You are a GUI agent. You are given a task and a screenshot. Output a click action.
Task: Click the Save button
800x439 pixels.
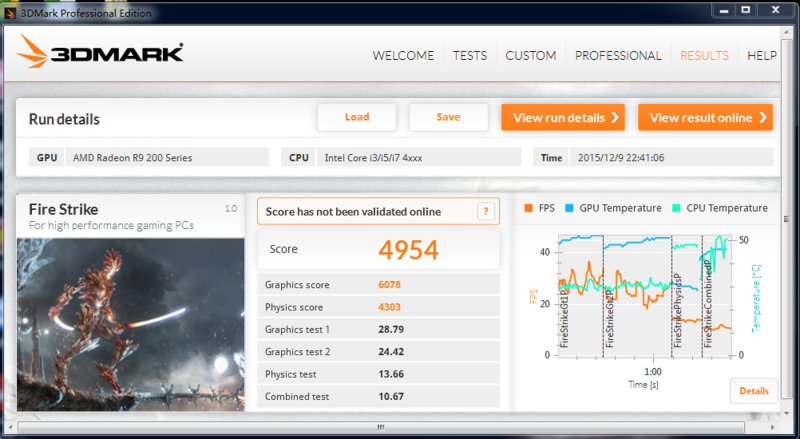[x=448, y=117]
